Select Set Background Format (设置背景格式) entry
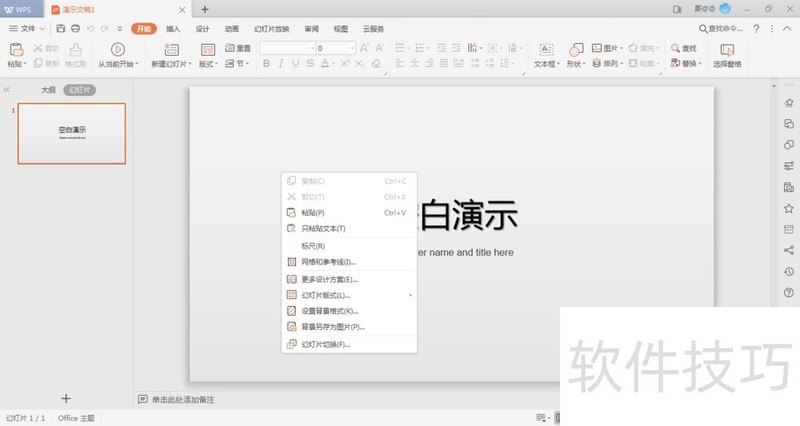The width and height of the screenshot is (800, 426). [329, 311]
